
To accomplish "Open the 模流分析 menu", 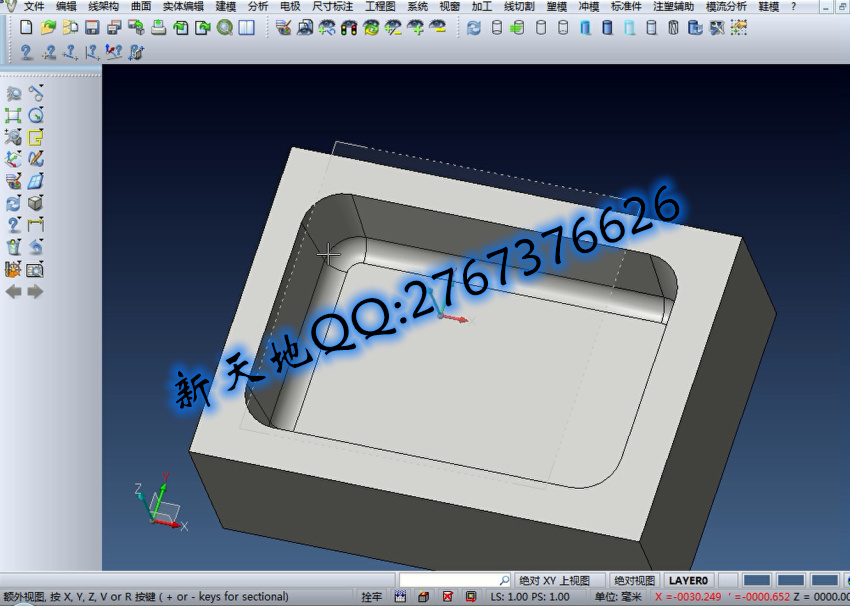I will point(725,6).
